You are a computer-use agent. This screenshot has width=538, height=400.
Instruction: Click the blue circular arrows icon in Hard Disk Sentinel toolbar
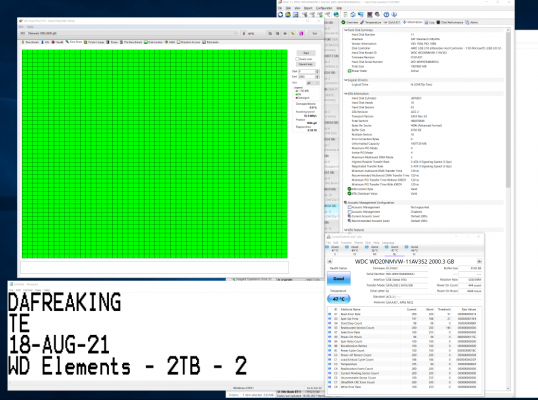[x=353, y=14]
